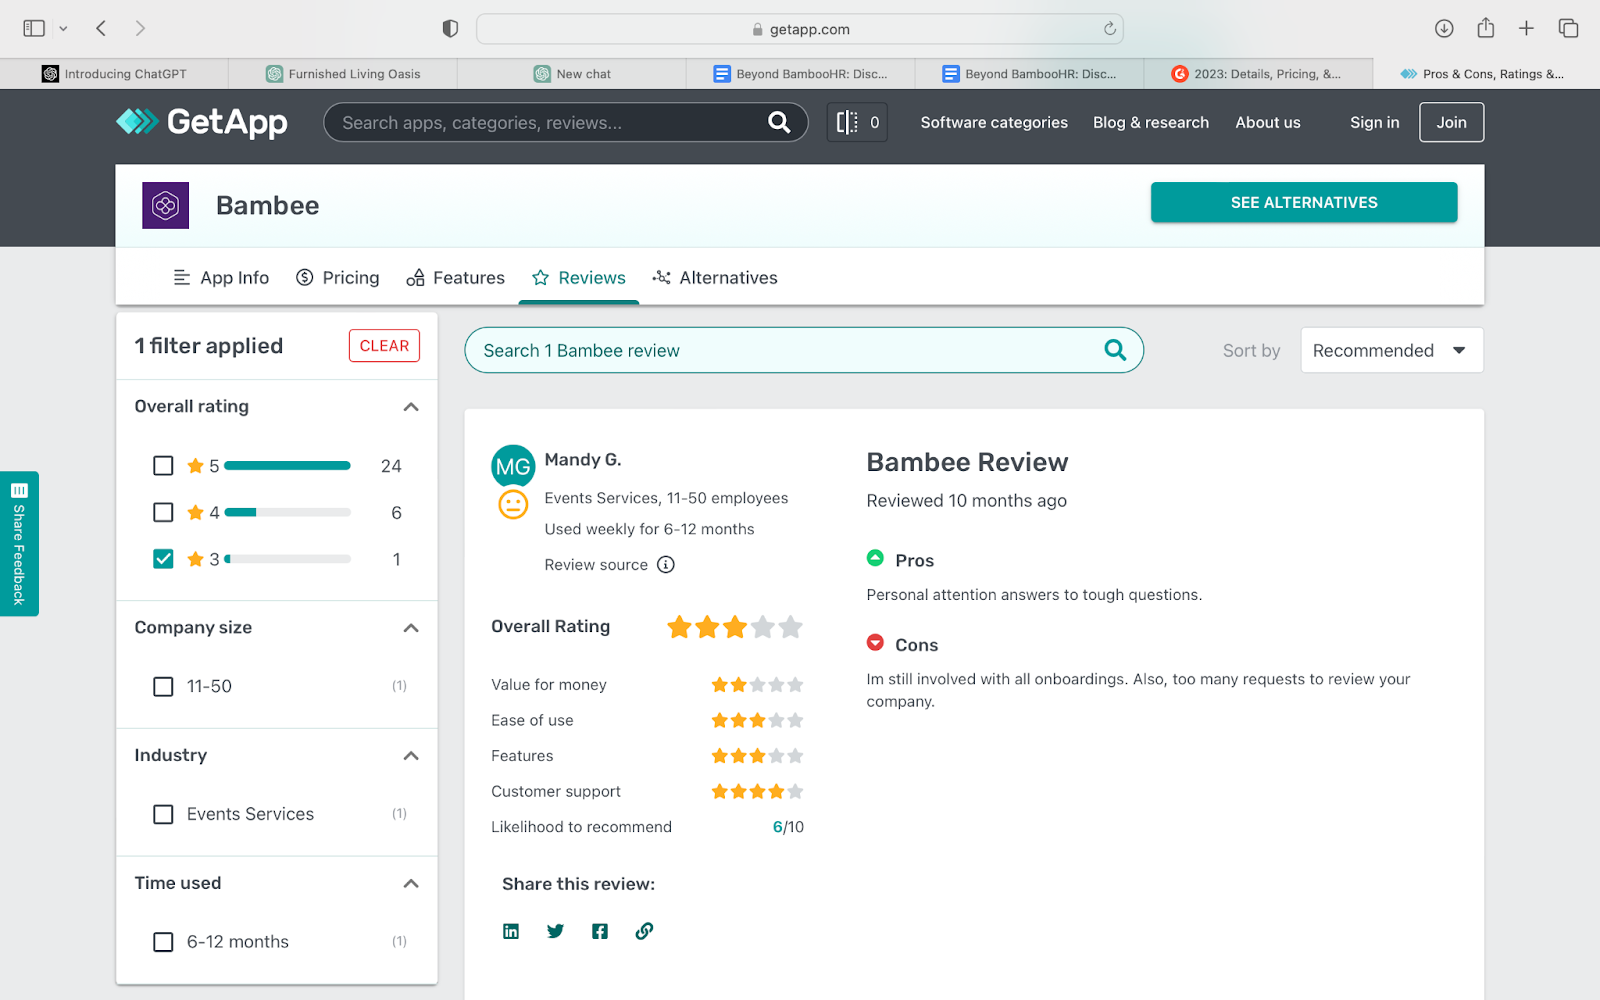Open the Pricing tab

tap(338, 278)
